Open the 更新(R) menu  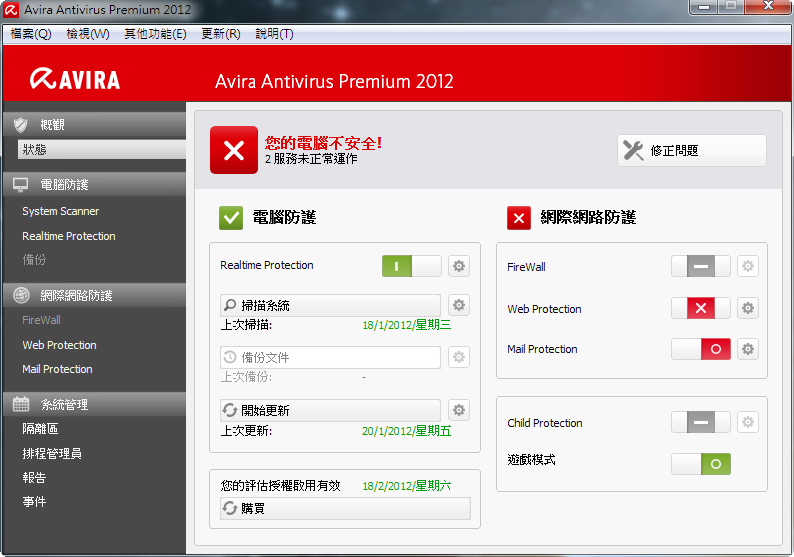(x=220, y=34)
